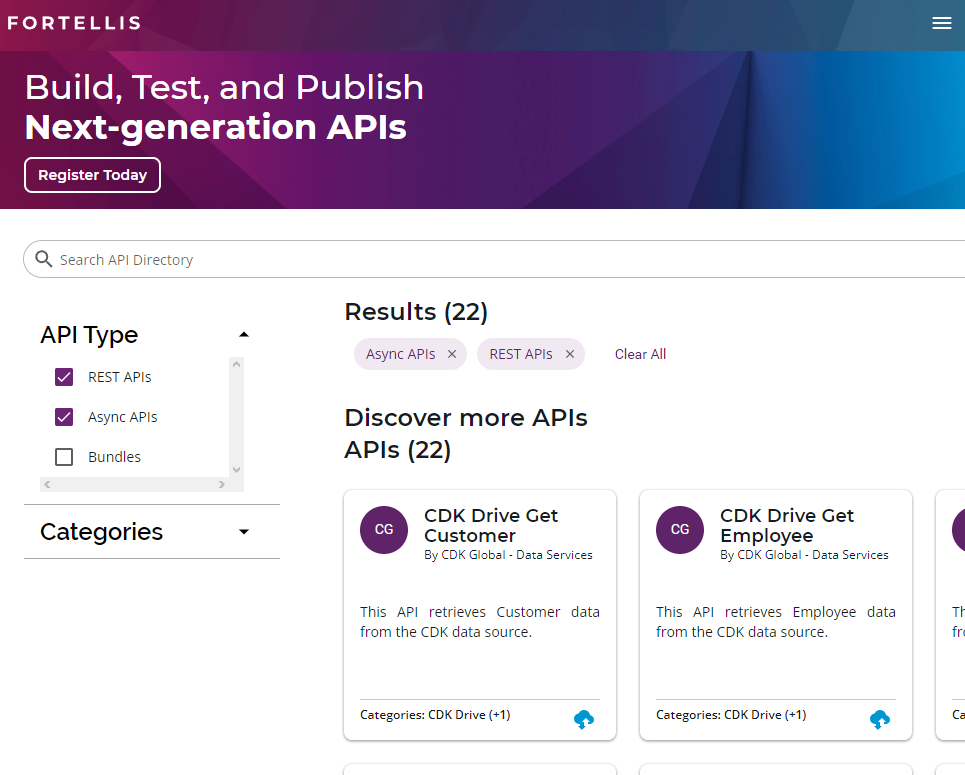Open the hamburger menu icon
Screen dimensions: 965x775
(942, 23)
